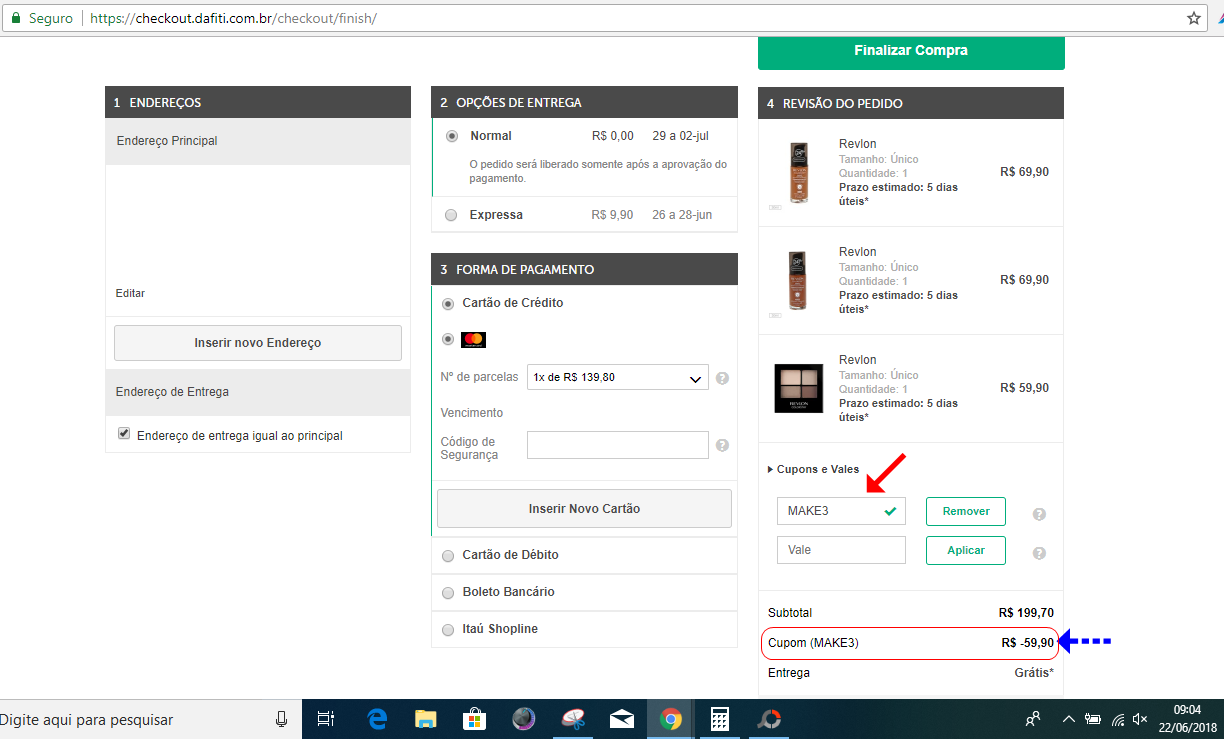Choose Cartão de Crédito payment method
The width and height of the screenshot is (1224, 739).
(448, 303)
